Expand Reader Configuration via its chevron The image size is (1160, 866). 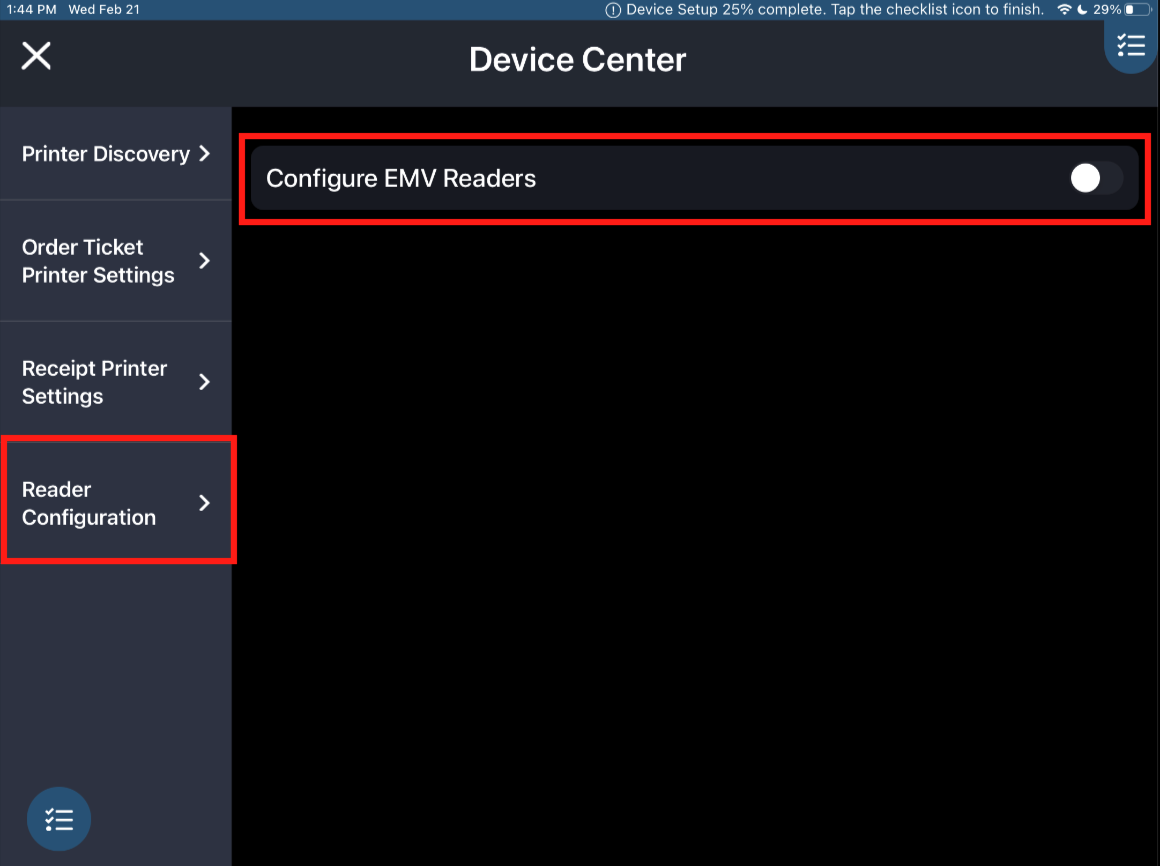pos(205,503)
